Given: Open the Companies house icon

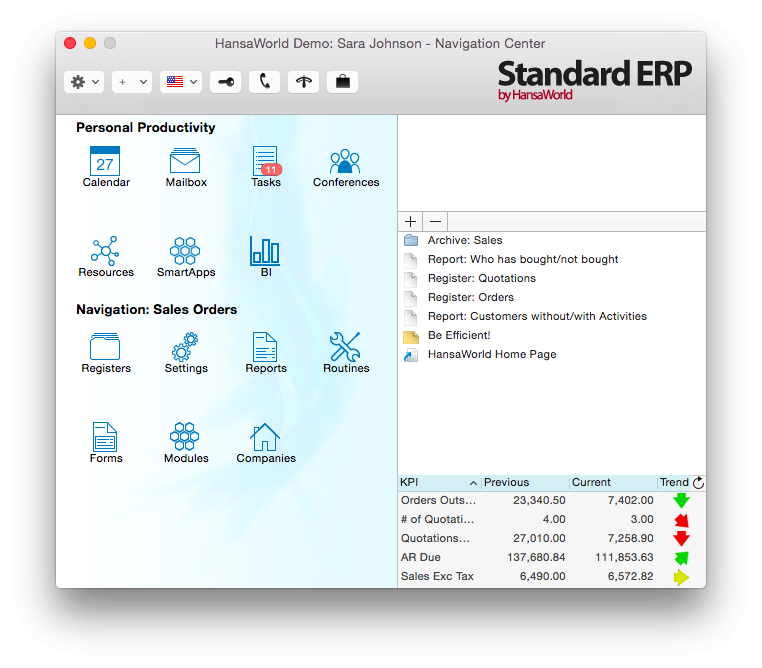Looking at the screenshot, I should click(x=265, y=443).
